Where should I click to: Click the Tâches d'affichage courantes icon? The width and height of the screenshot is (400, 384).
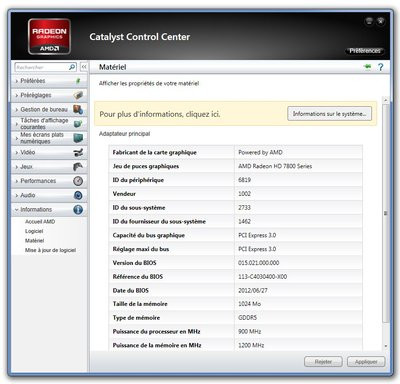[78, 124]
